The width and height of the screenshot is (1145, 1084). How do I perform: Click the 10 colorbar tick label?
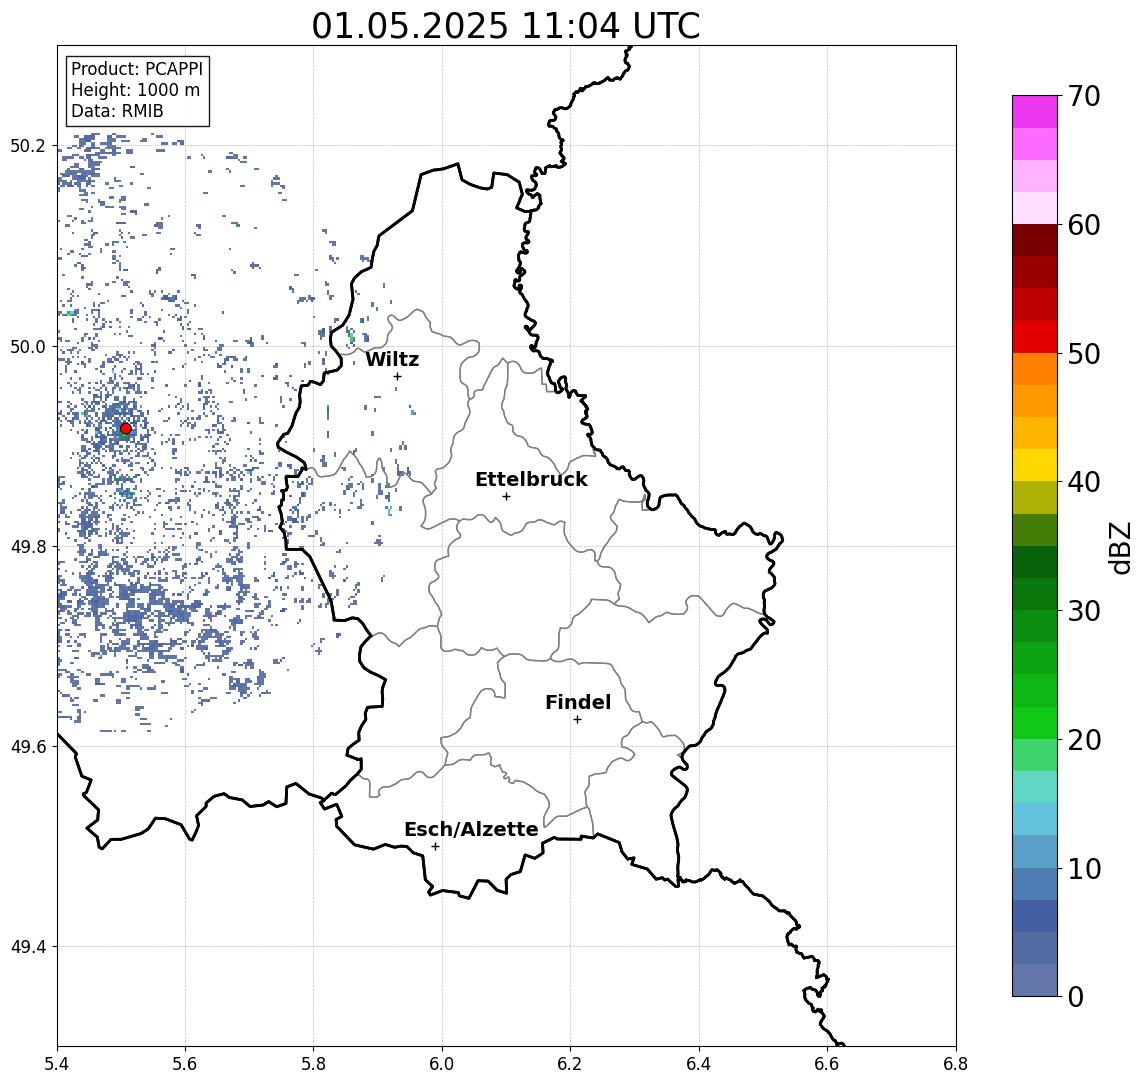coord(1084,868)
